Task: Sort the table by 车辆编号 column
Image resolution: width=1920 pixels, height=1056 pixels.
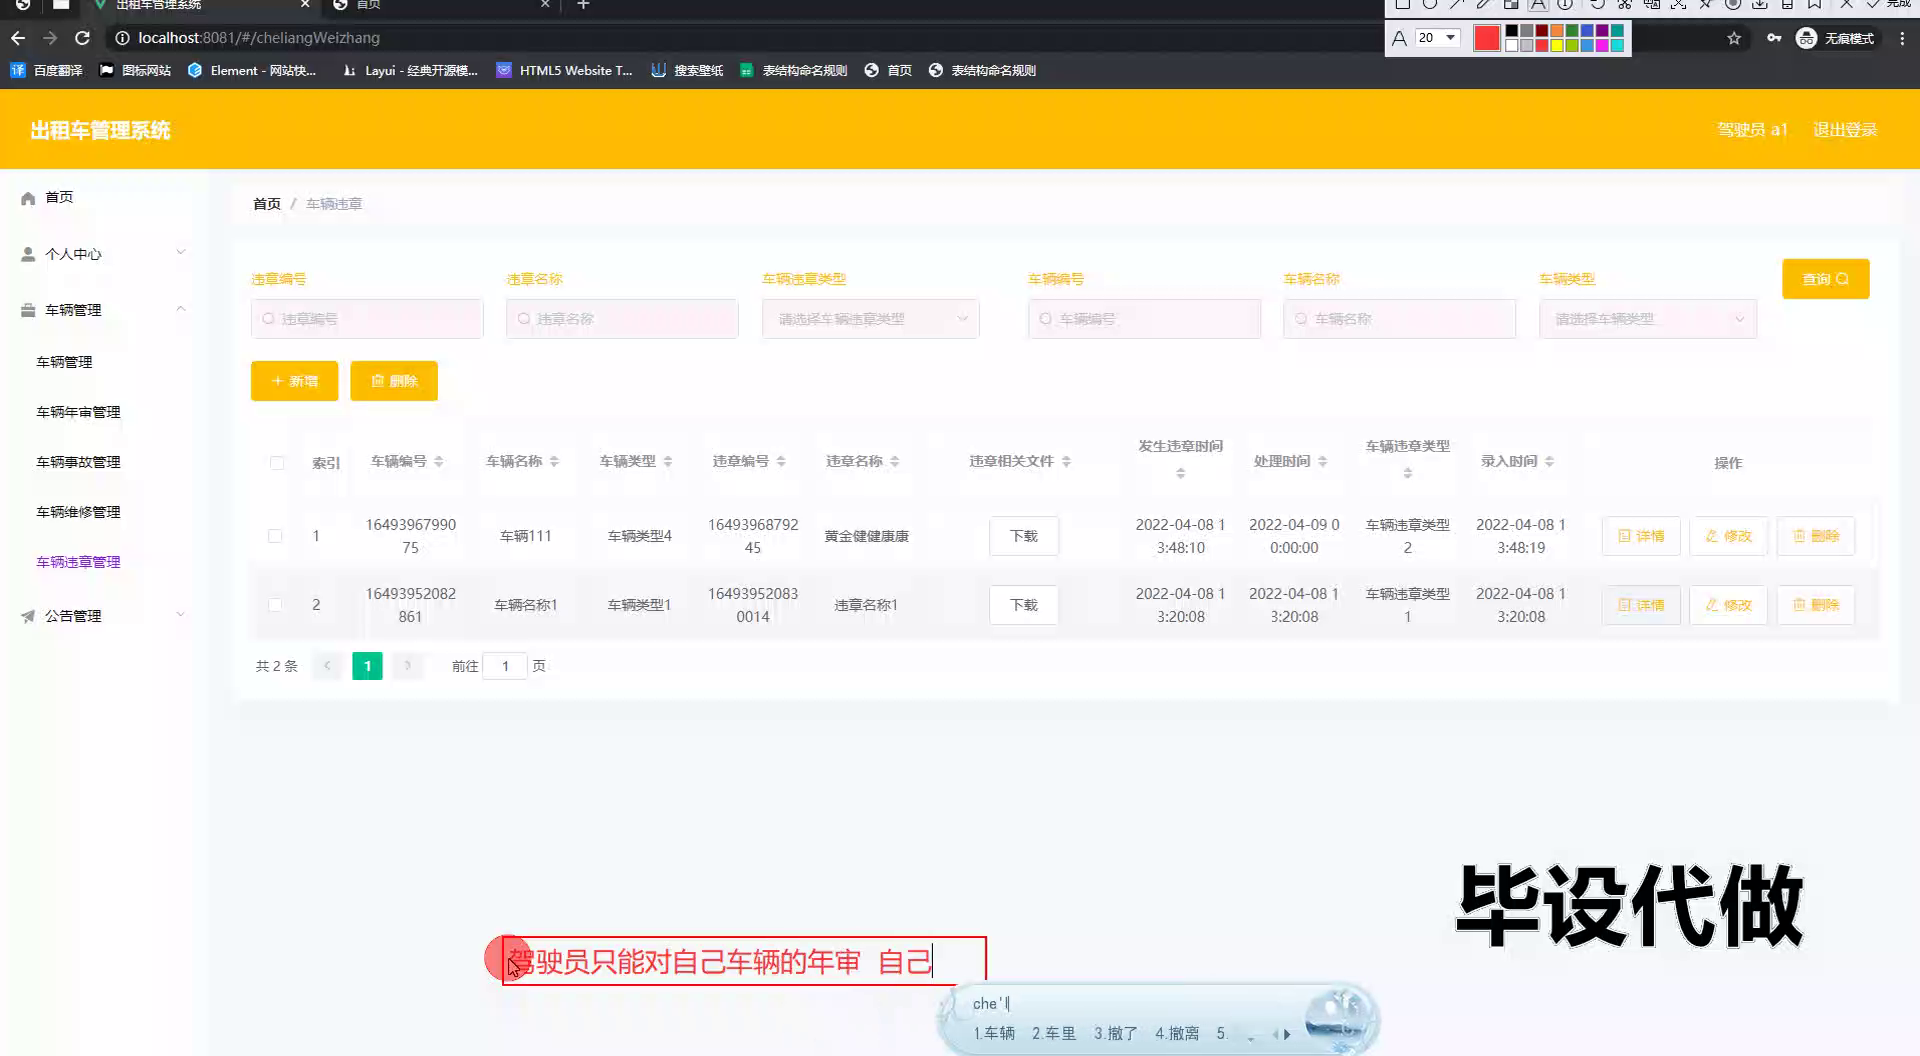Action: [x=438, y=461]
